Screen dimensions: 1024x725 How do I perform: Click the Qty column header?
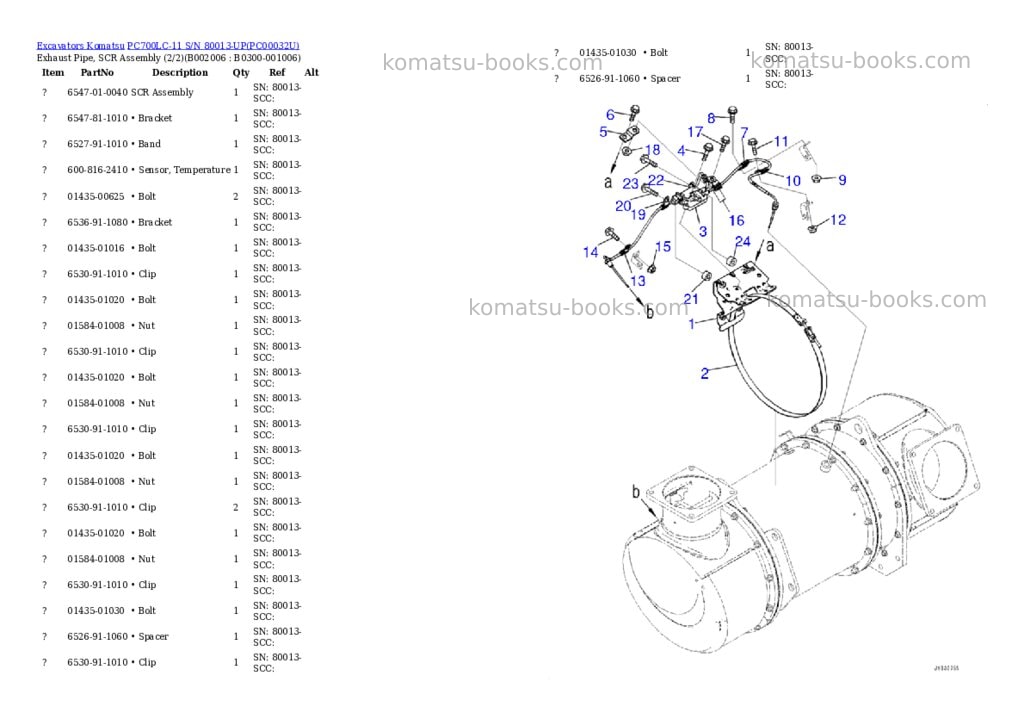241,72
